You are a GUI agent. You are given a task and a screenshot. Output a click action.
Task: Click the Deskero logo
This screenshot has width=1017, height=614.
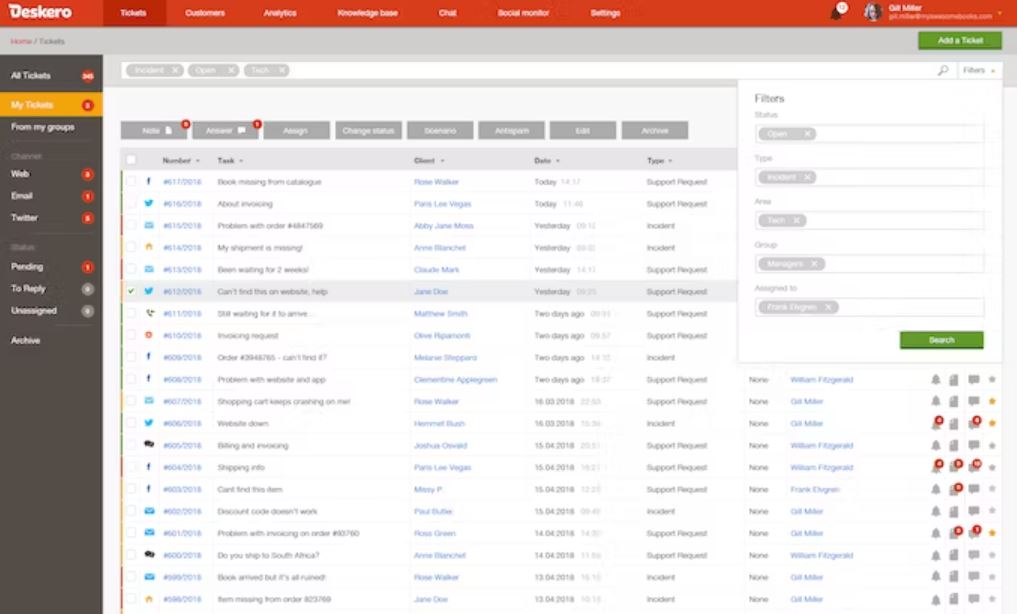point(40,12)
